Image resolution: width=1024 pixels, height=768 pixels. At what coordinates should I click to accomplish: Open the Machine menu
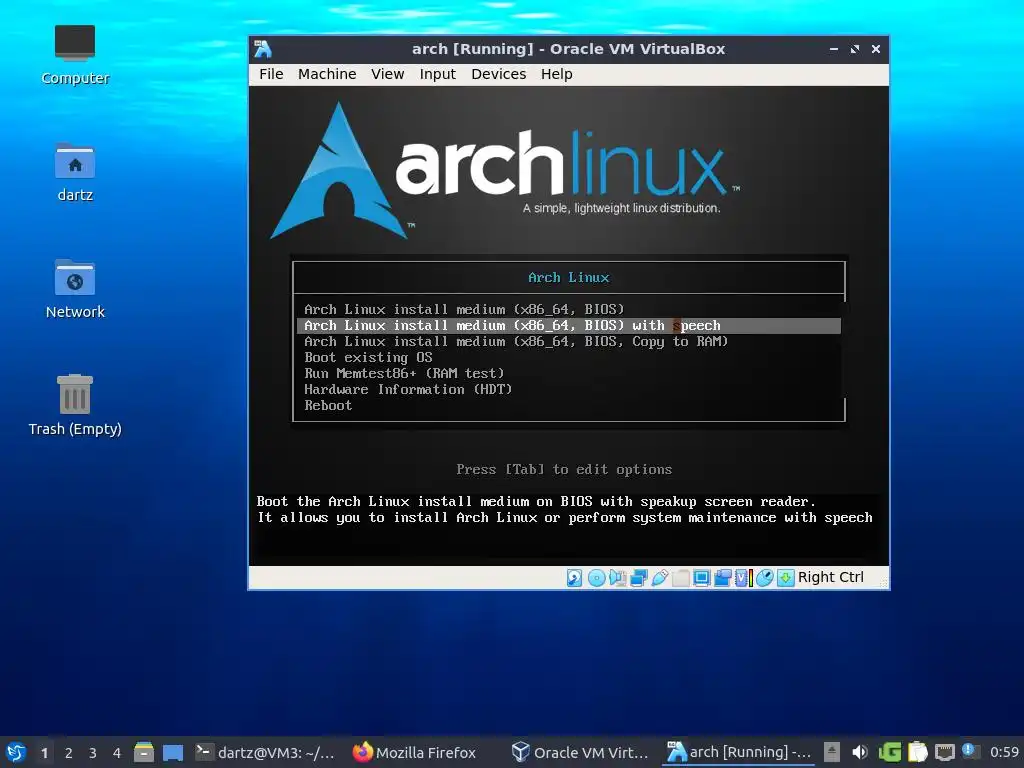point(327,74)
